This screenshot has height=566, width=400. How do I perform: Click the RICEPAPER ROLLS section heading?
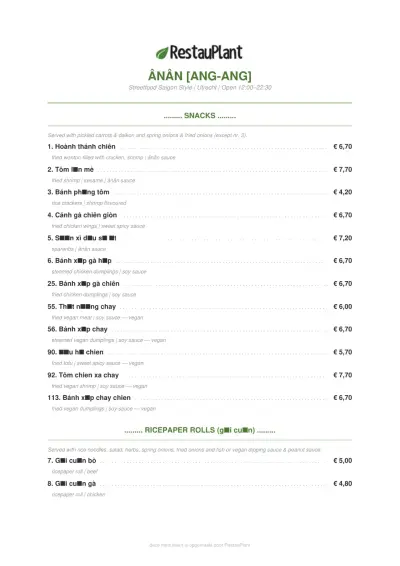click(200, 430)
